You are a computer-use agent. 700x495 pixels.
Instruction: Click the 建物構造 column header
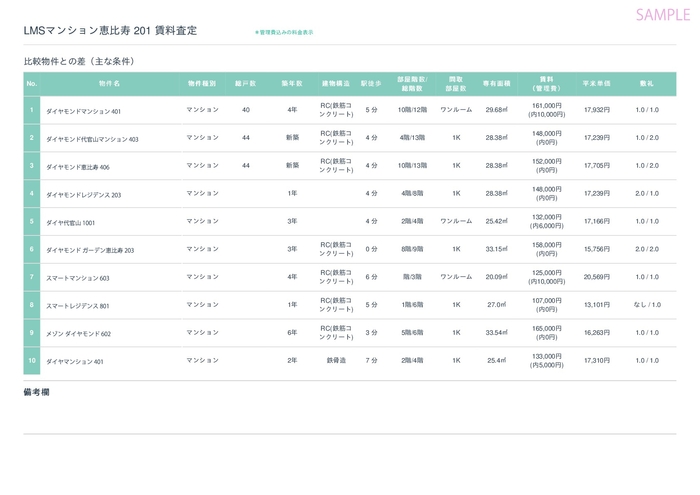(x=335, y=83)
